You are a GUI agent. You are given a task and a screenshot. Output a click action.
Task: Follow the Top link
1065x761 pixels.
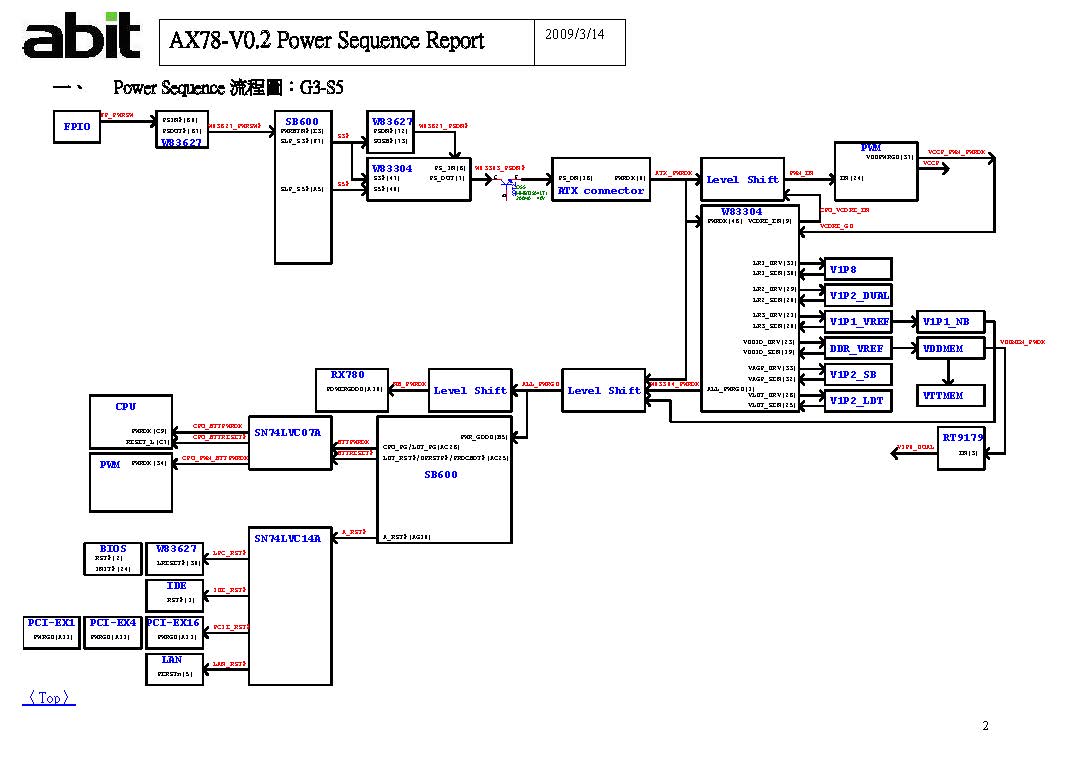49,698
